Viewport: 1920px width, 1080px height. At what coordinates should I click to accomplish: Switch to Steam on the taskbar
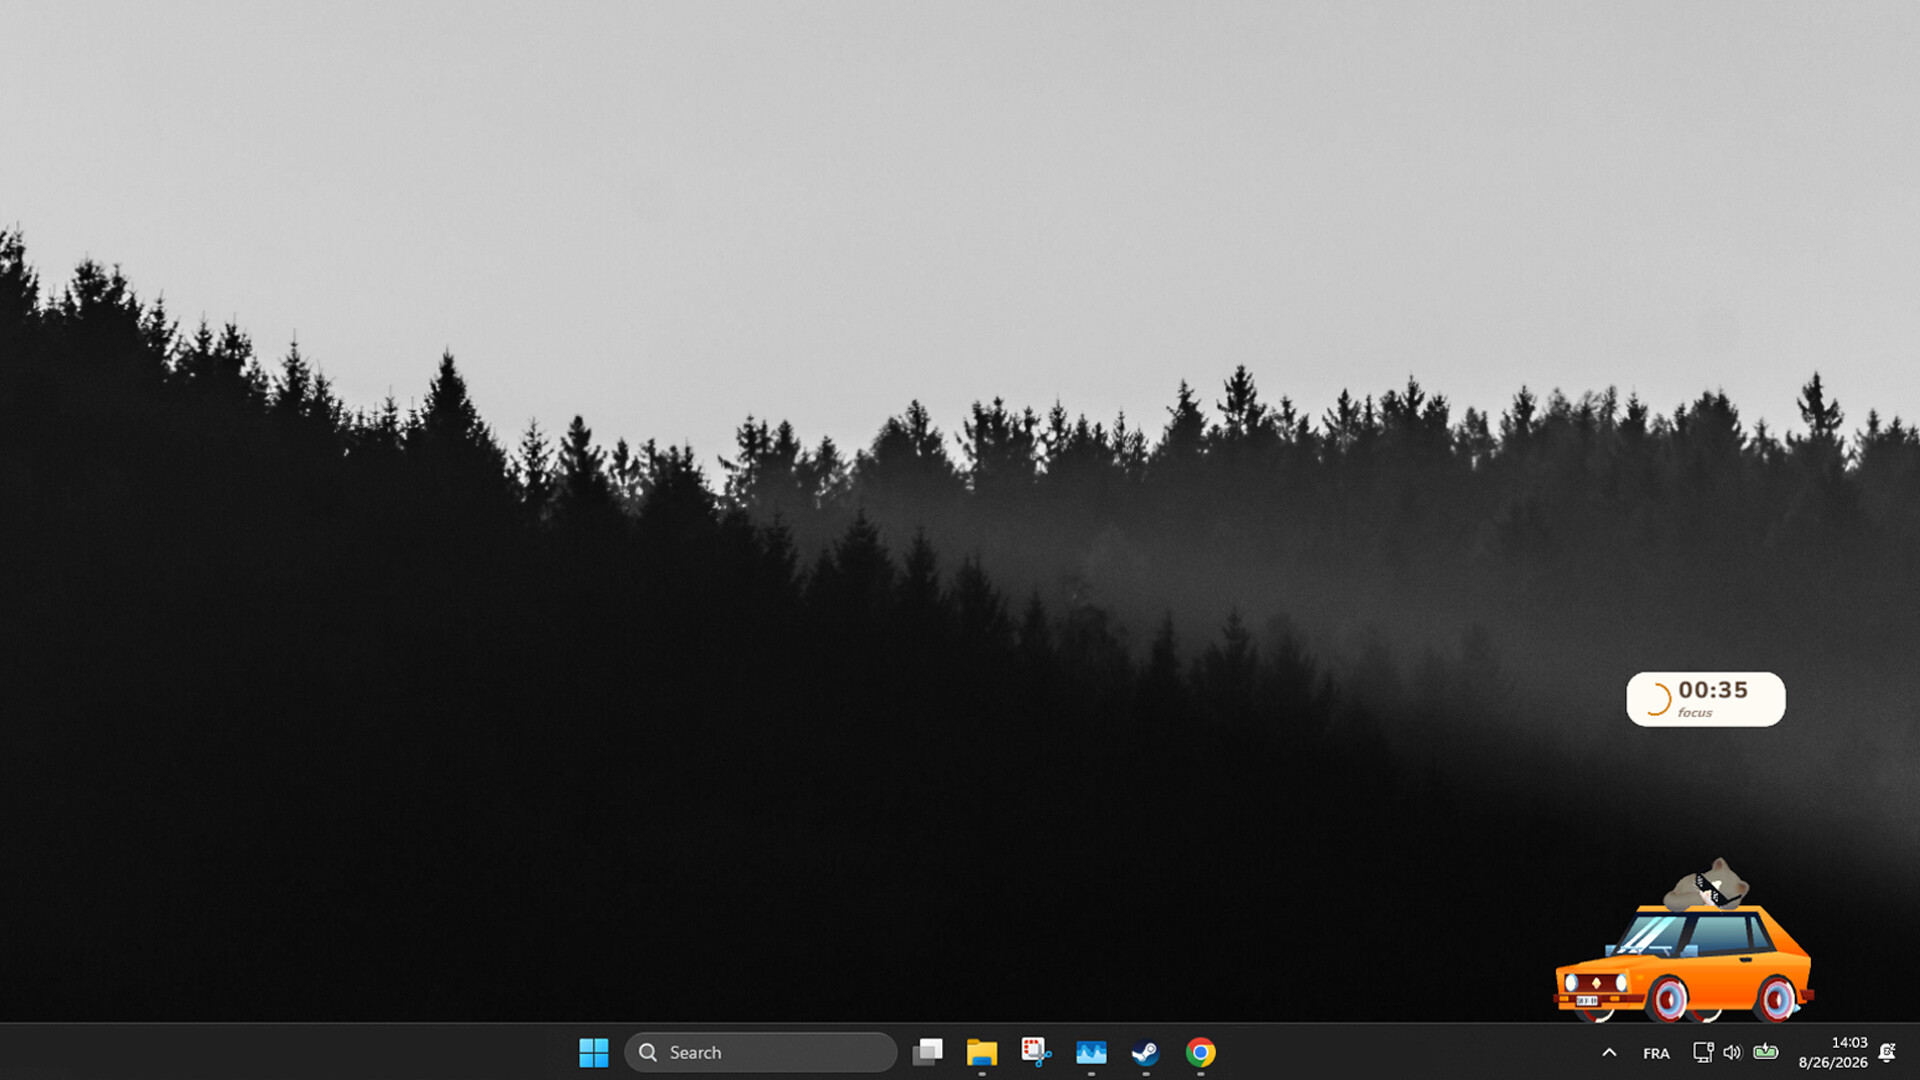tap(1145, 1052)
